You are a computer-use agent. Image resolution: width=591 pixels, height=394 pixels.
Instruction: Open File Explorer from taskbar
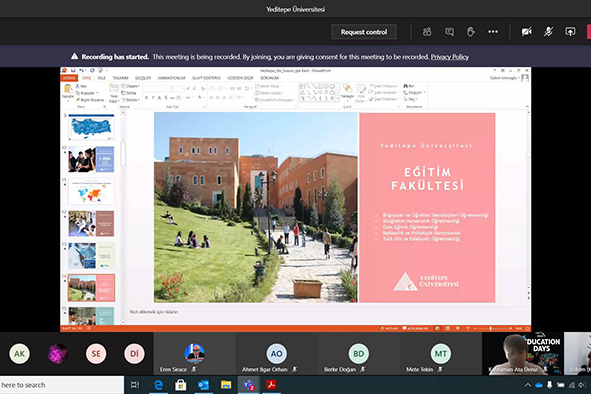[x=226, y=385]
